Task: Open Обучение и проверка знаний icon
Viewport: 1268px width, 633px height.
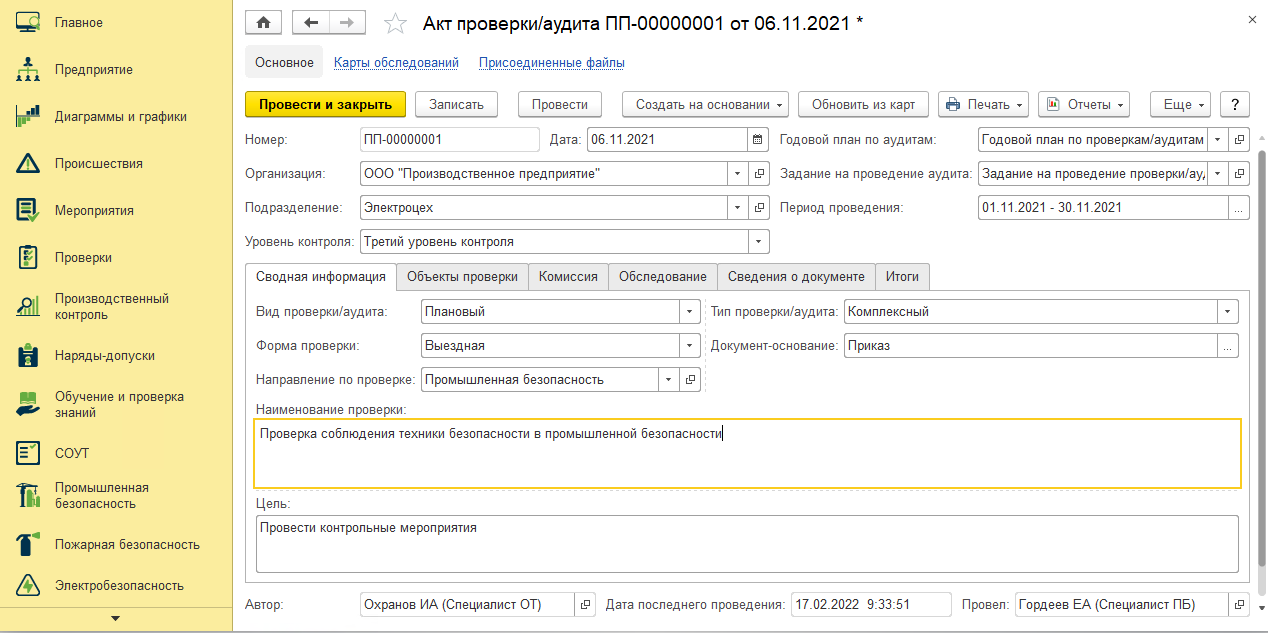Action: [28, 404]
